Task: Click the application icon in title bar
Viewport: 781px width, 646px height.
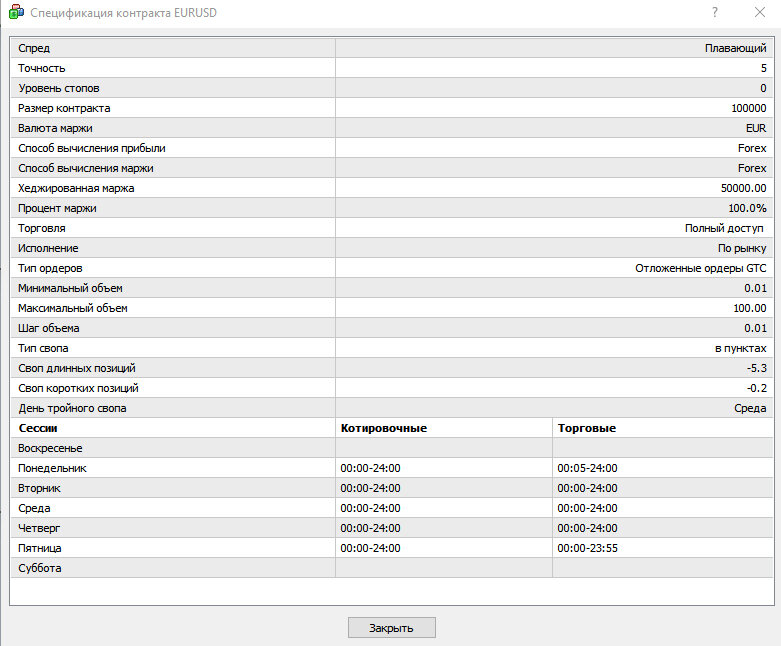Action: pyautogui.click(x=16, y=12)
